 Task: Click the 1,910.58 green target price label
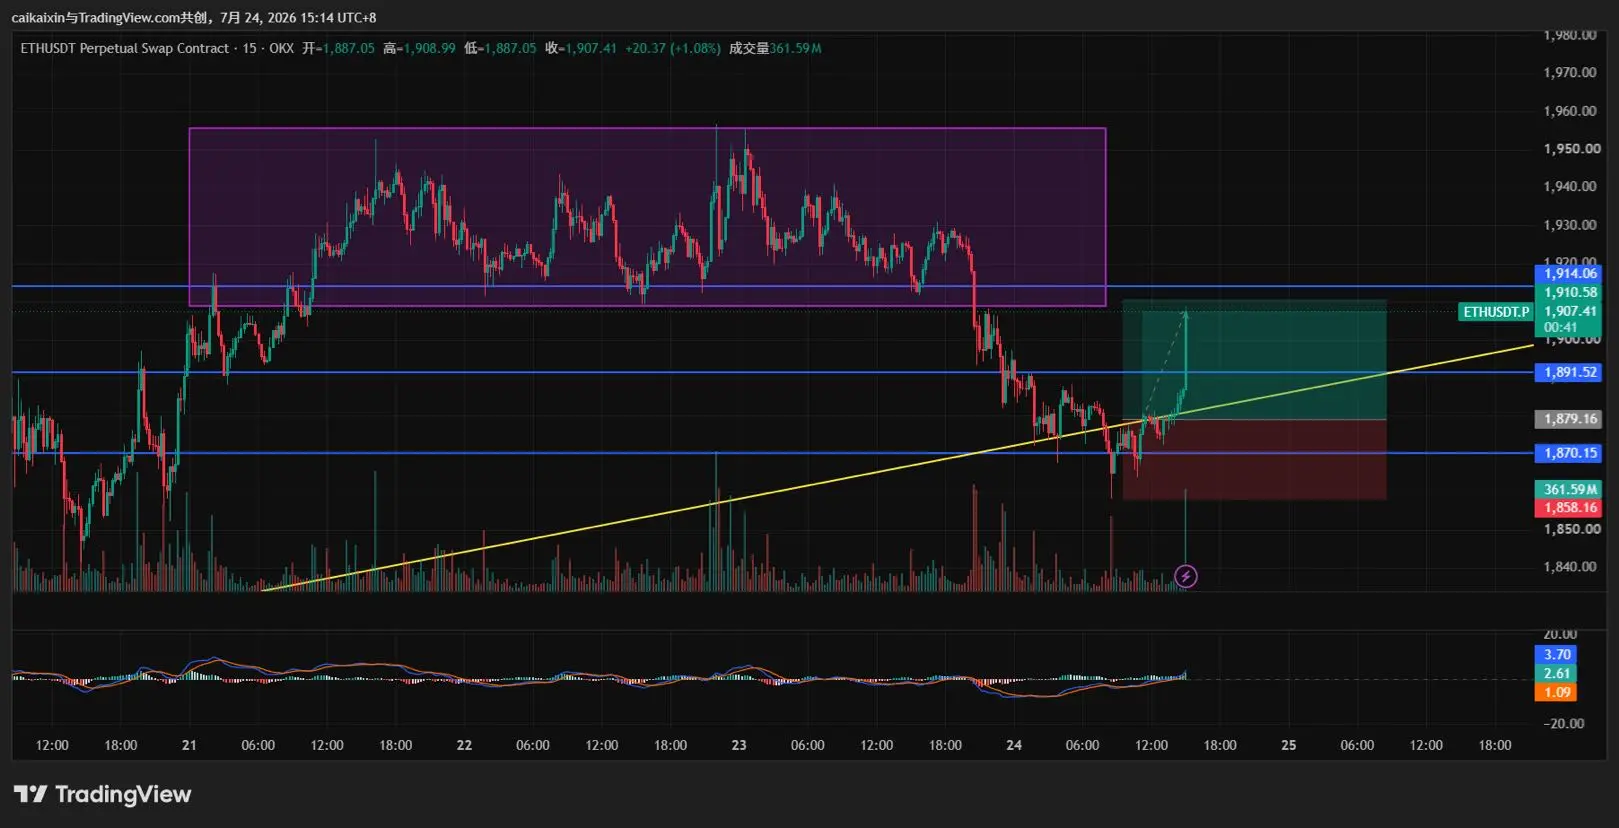[1570, 292]
